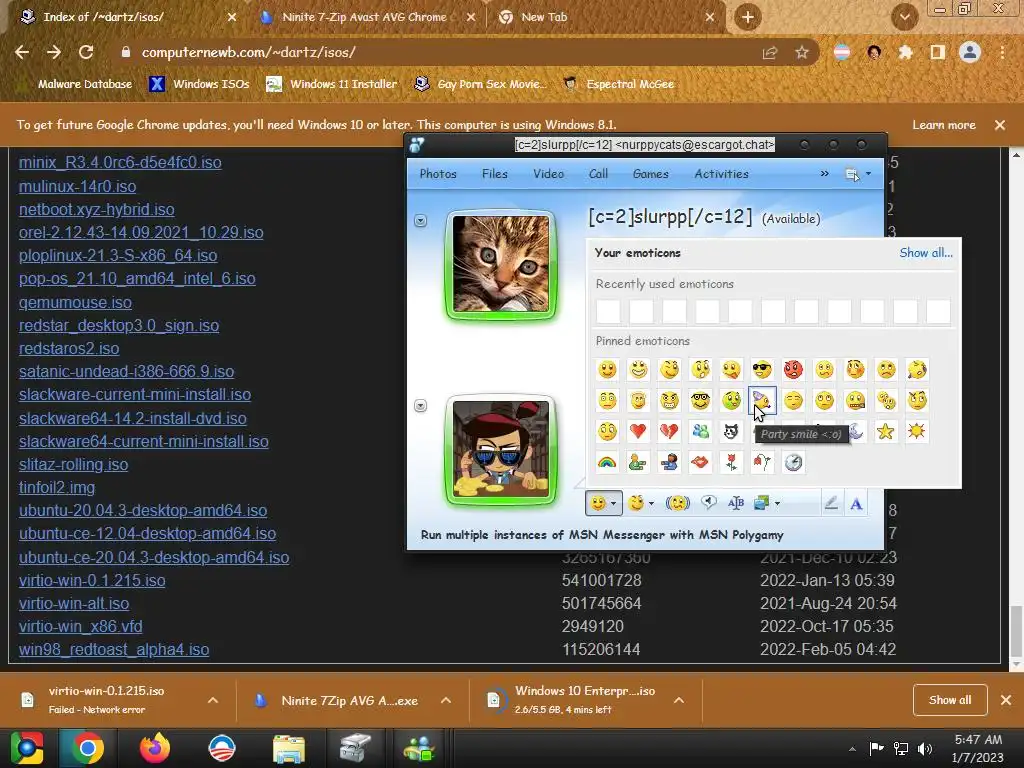Open the Files menu in Messenger
This screenshot has width=1024, height=768.
(494, 174)
